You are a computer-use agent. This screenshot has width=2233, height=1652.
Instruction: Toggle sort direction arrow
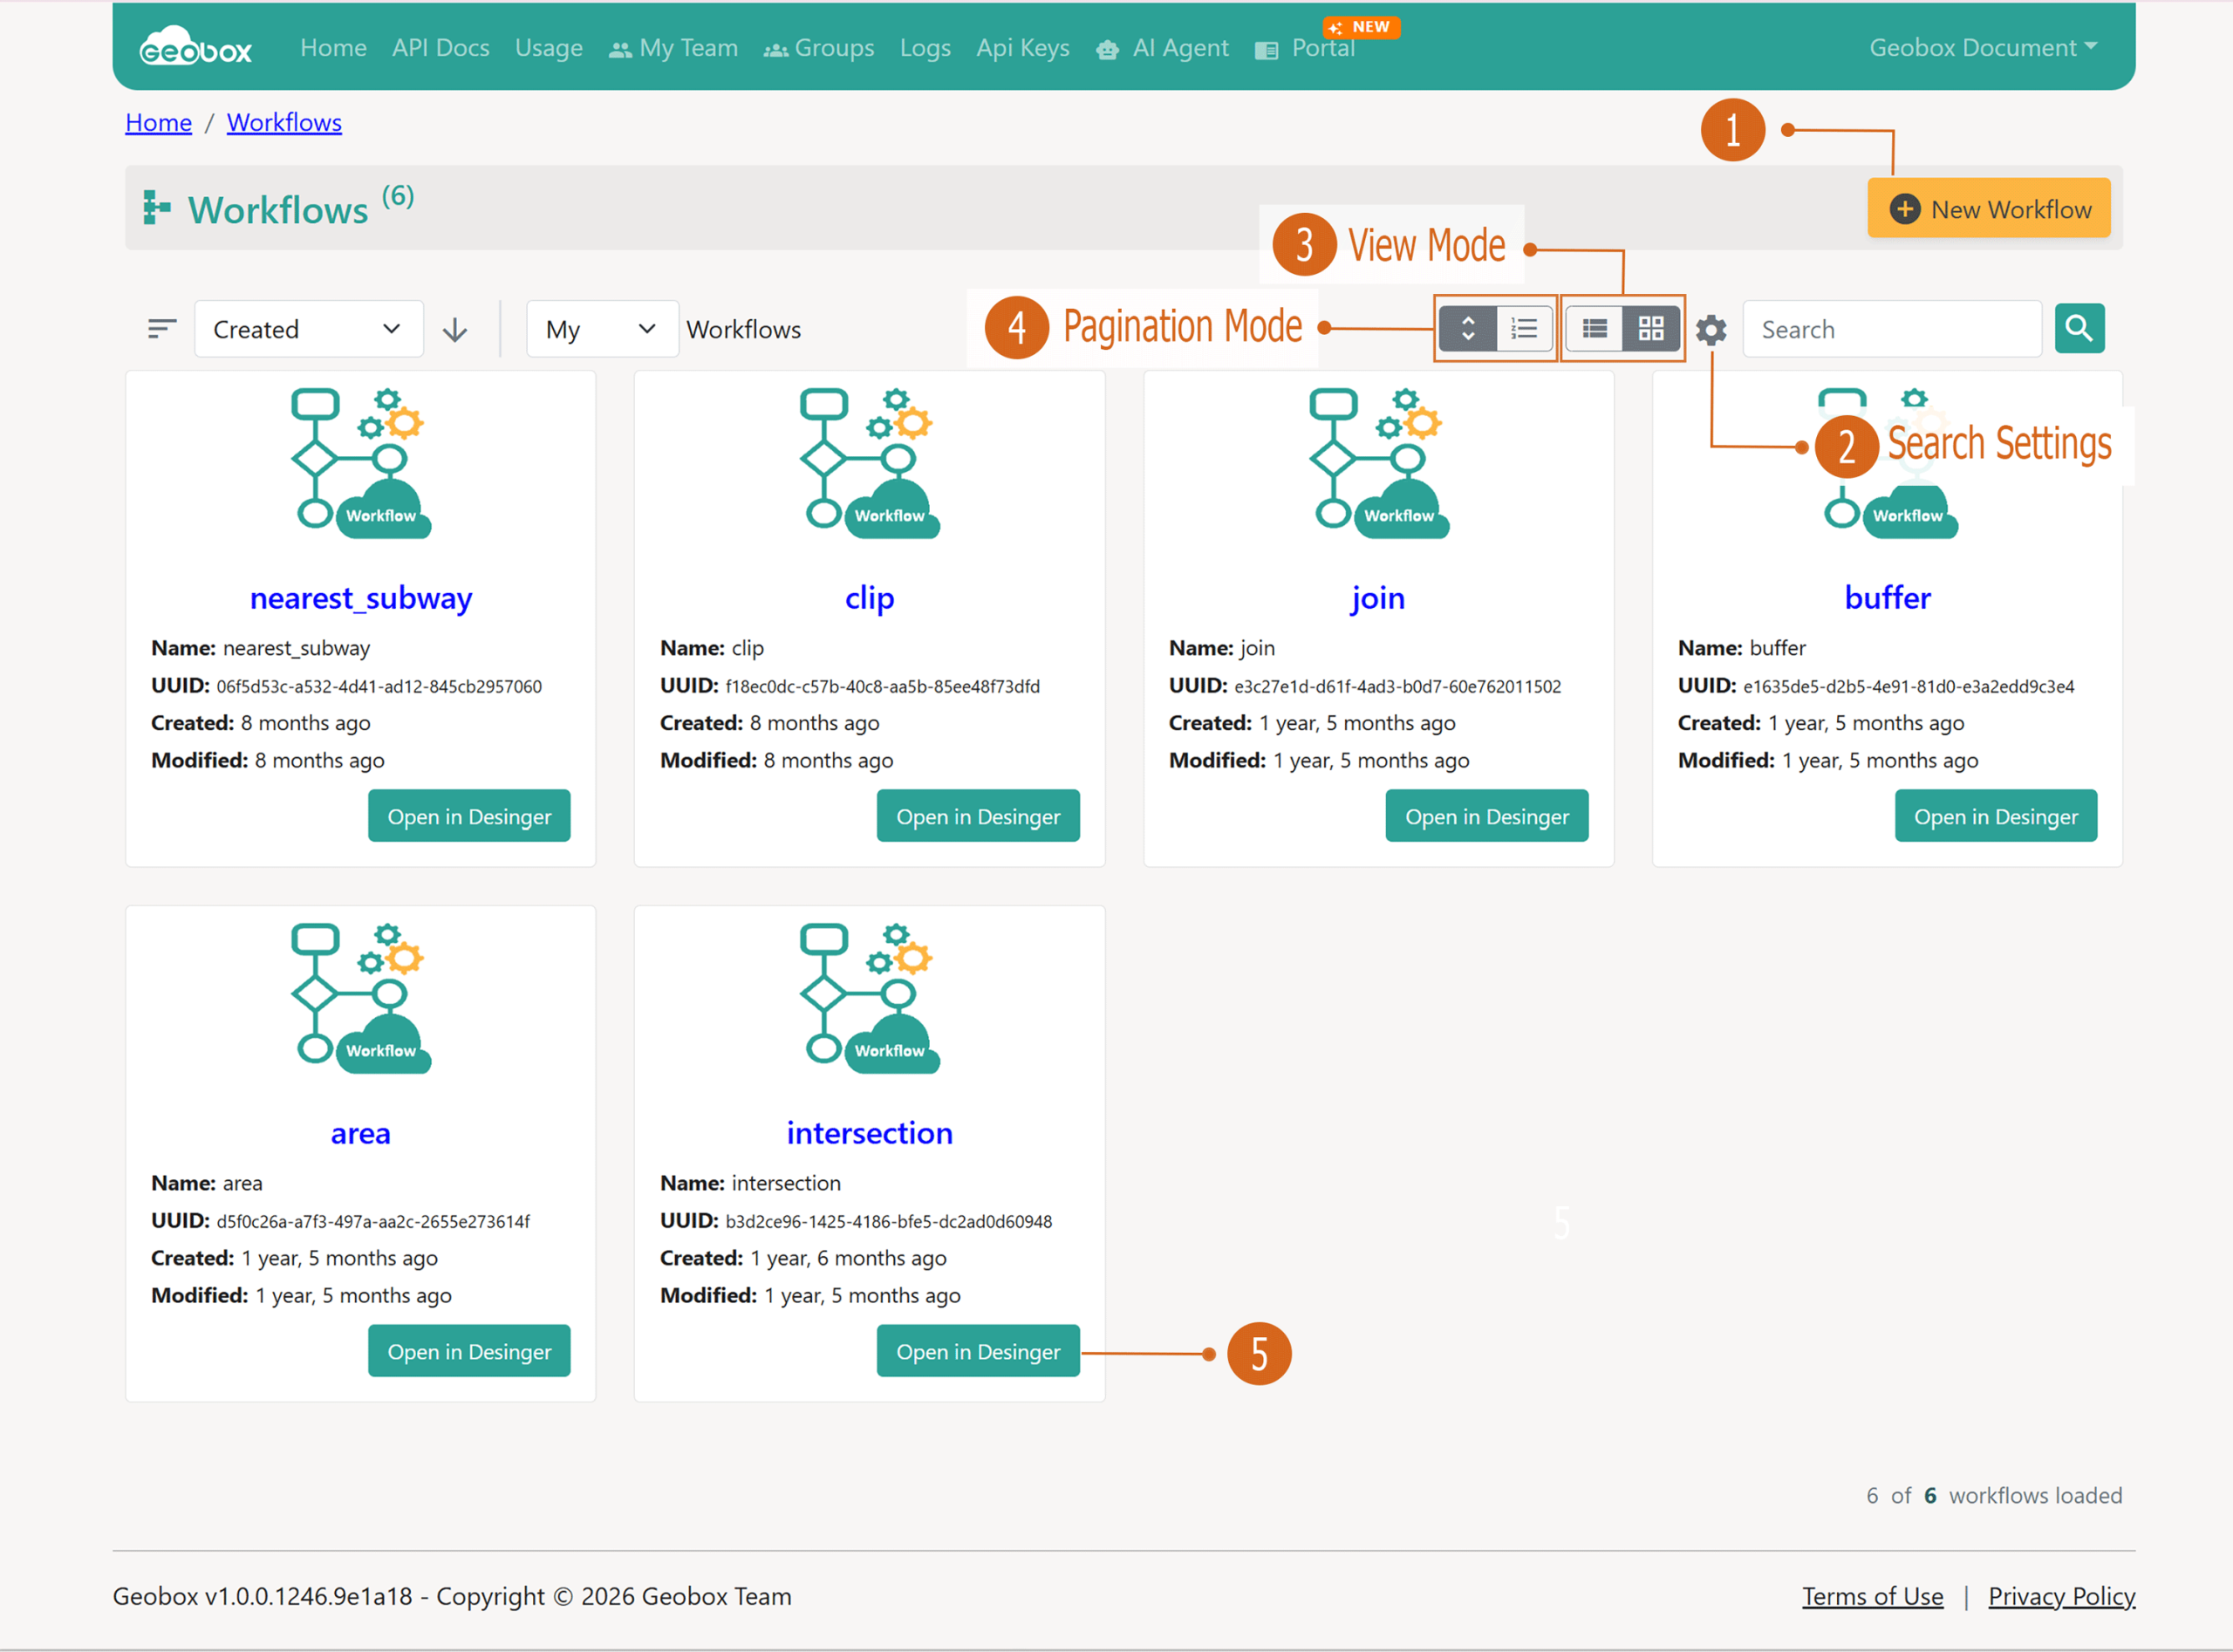coord(455,329)
